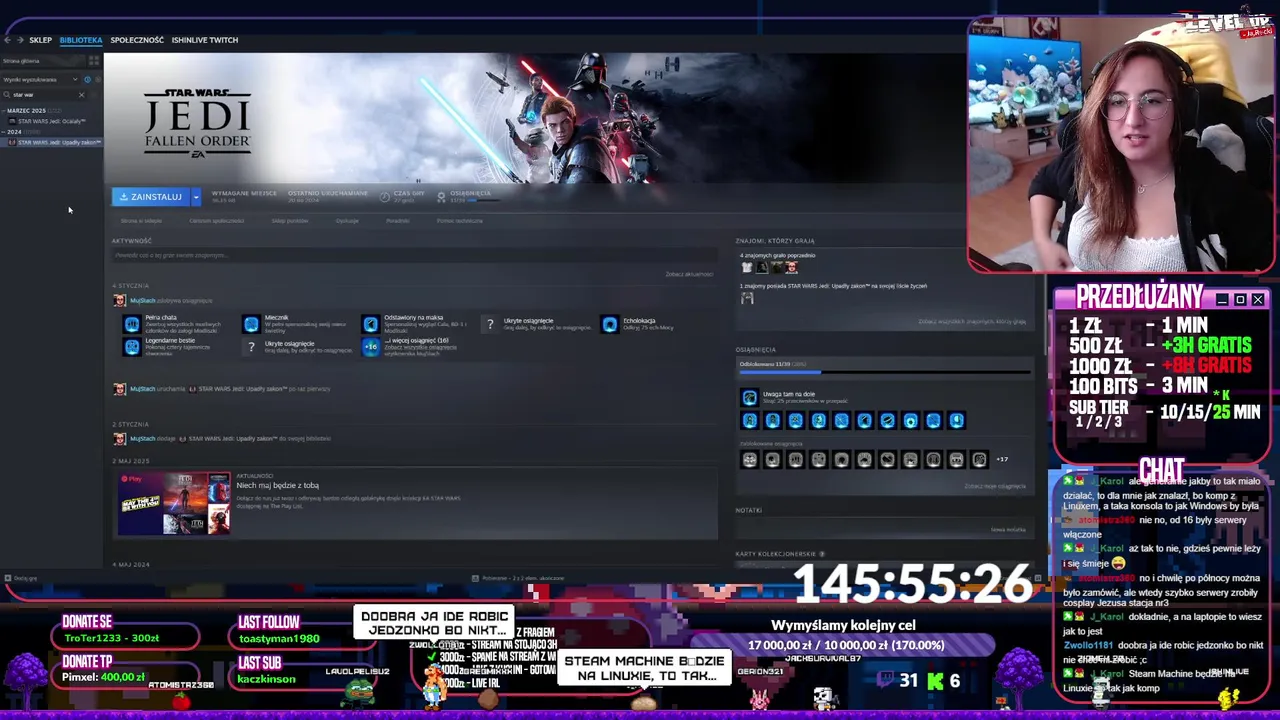Screen dimensions: 1280x720
Task: Show the +17 locked achievements
Action: tap(1002, 460)
